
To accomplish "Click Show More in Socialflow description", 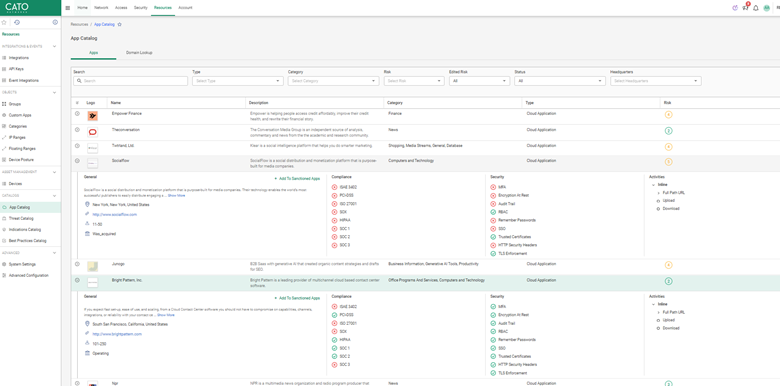I will coord(176,195).
